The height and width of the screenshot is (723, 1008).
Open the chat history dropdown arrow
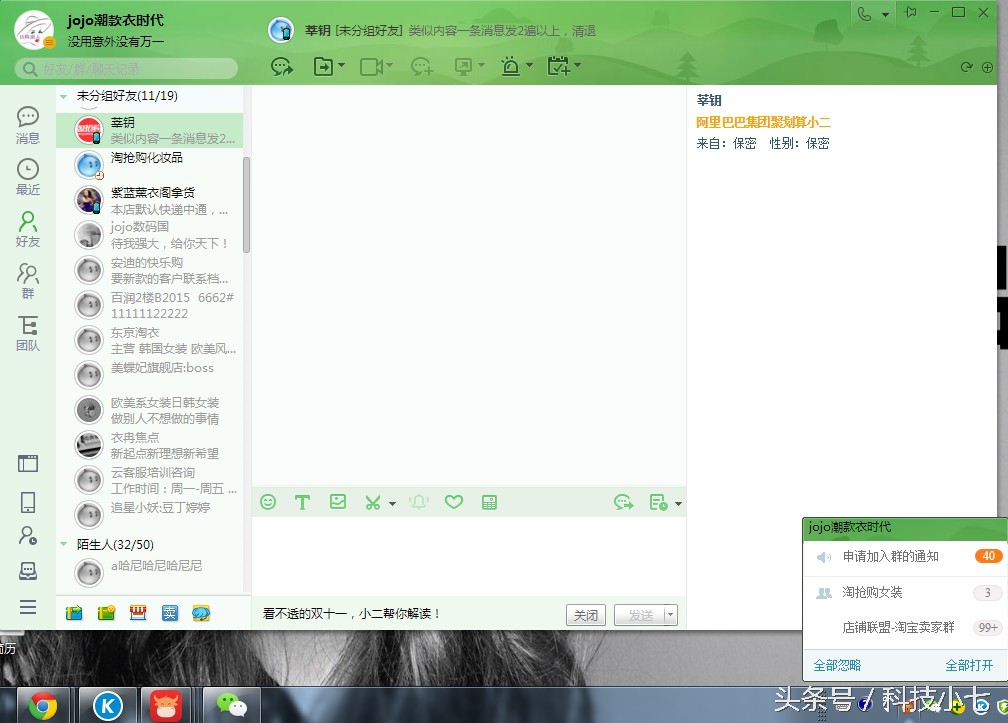(x=679, y=503)
